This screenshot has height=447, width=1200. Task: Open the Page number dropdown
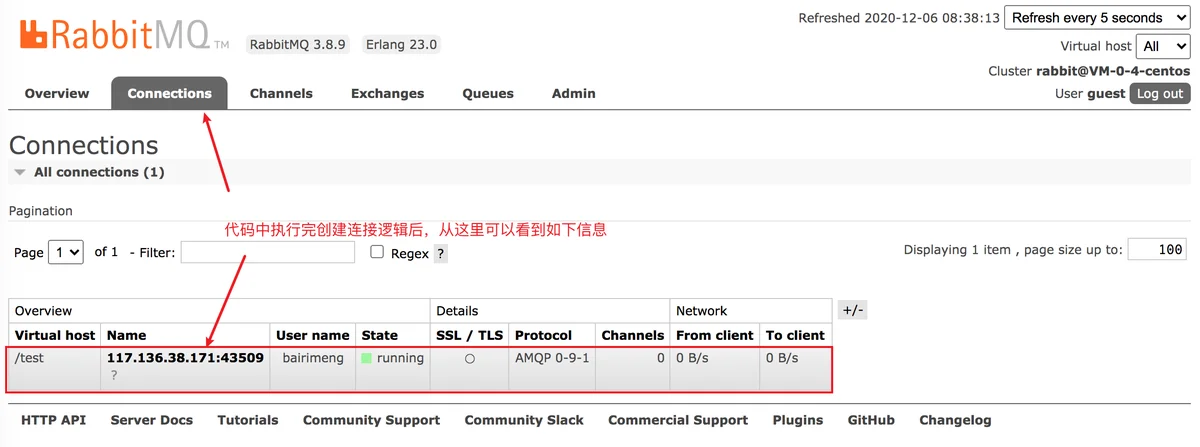(68, 253)
